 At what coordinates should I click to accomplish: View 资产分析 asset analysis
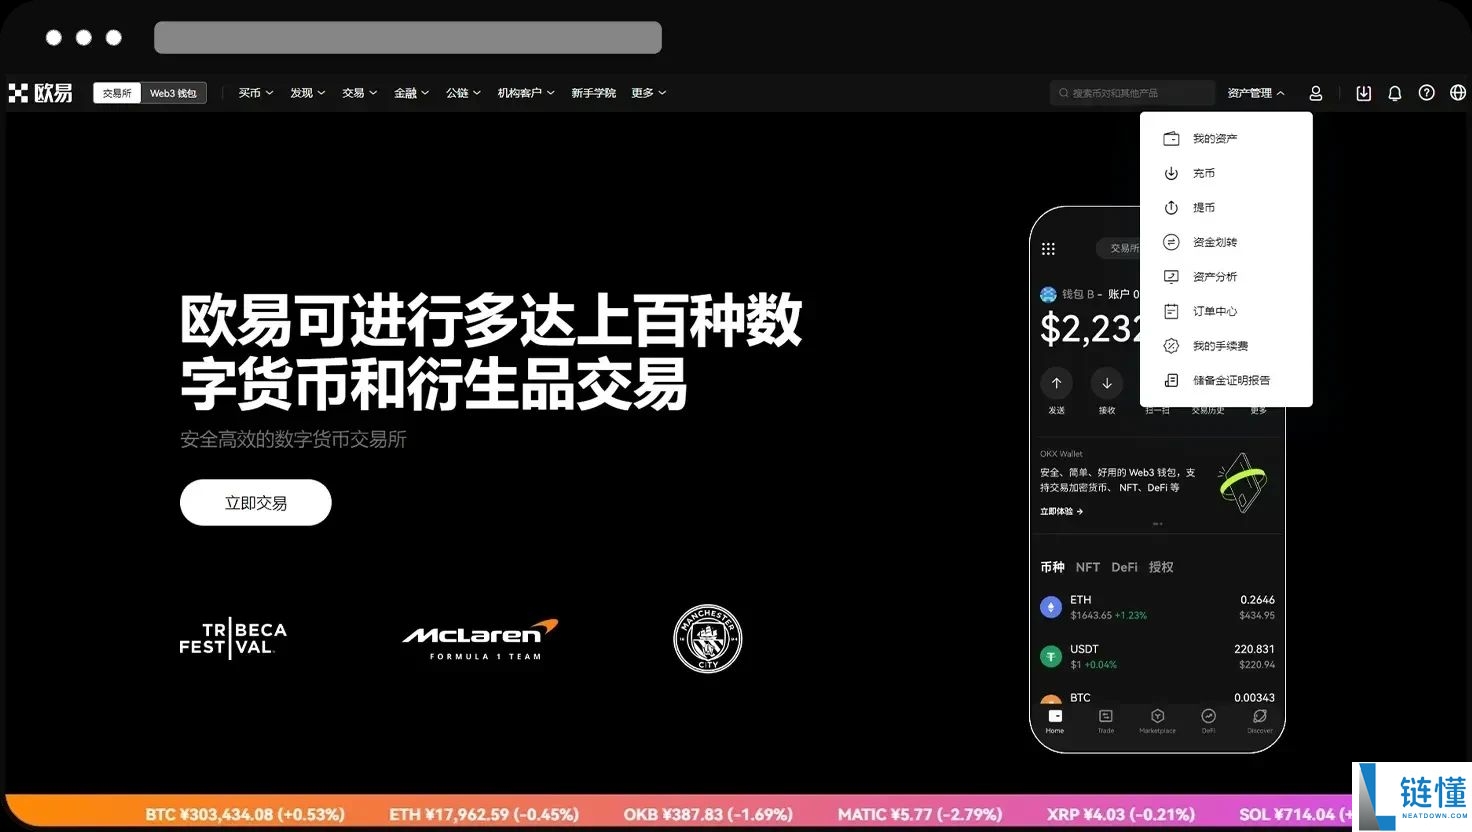point(1215,276)
